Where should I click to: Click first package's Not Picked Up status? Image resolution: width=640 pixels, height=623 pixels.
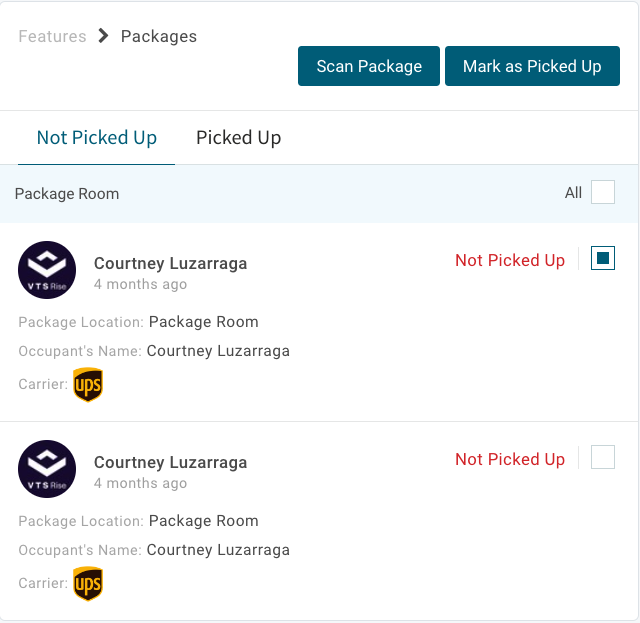[510, 260]
